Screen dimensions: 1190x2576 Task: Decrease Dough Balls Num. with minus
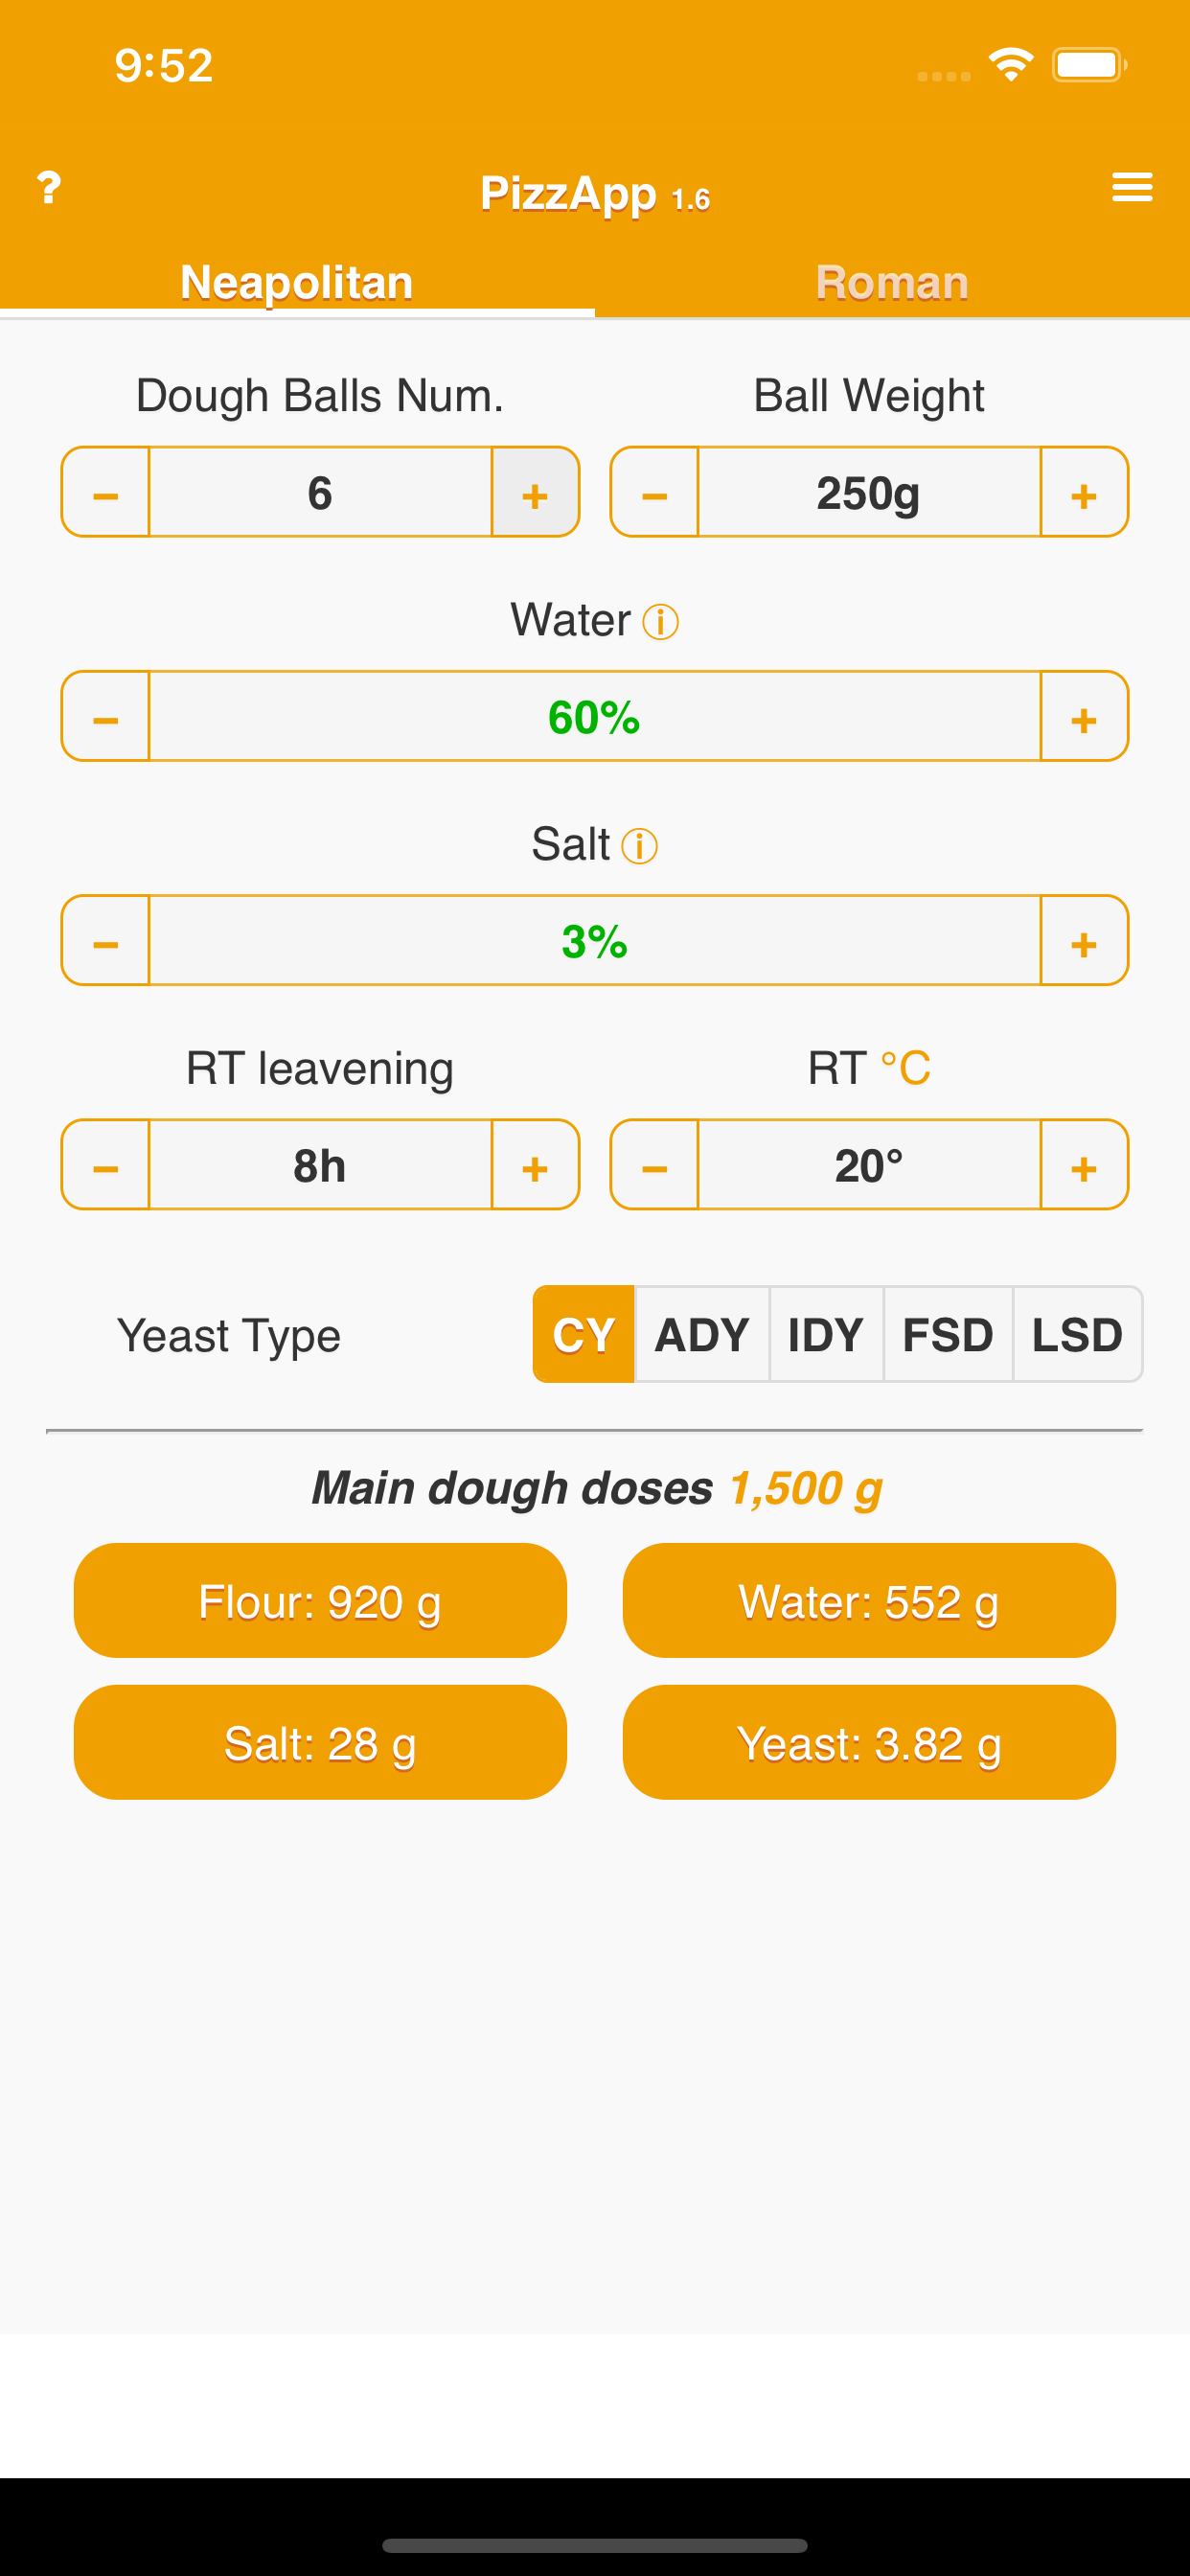[106, 492]
